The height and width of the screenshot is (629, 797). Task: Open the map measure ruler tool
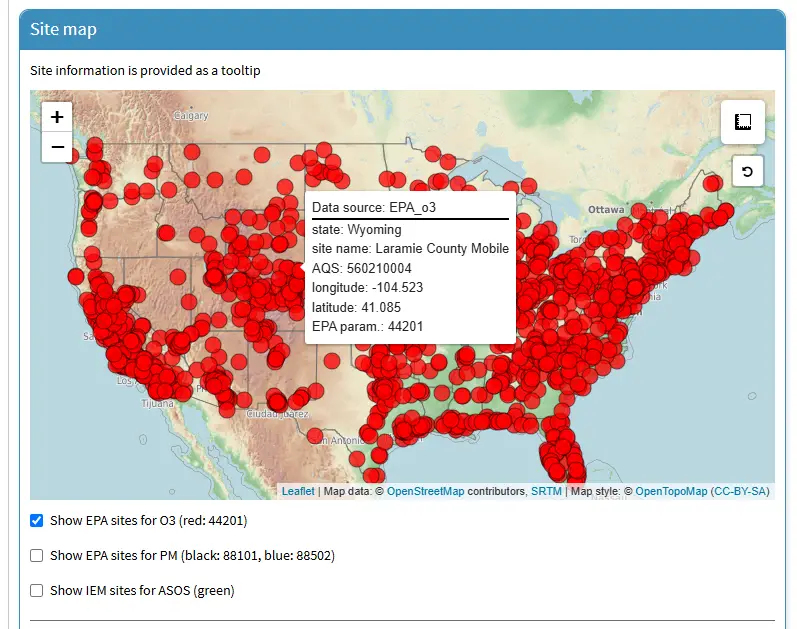pos(742,122)
